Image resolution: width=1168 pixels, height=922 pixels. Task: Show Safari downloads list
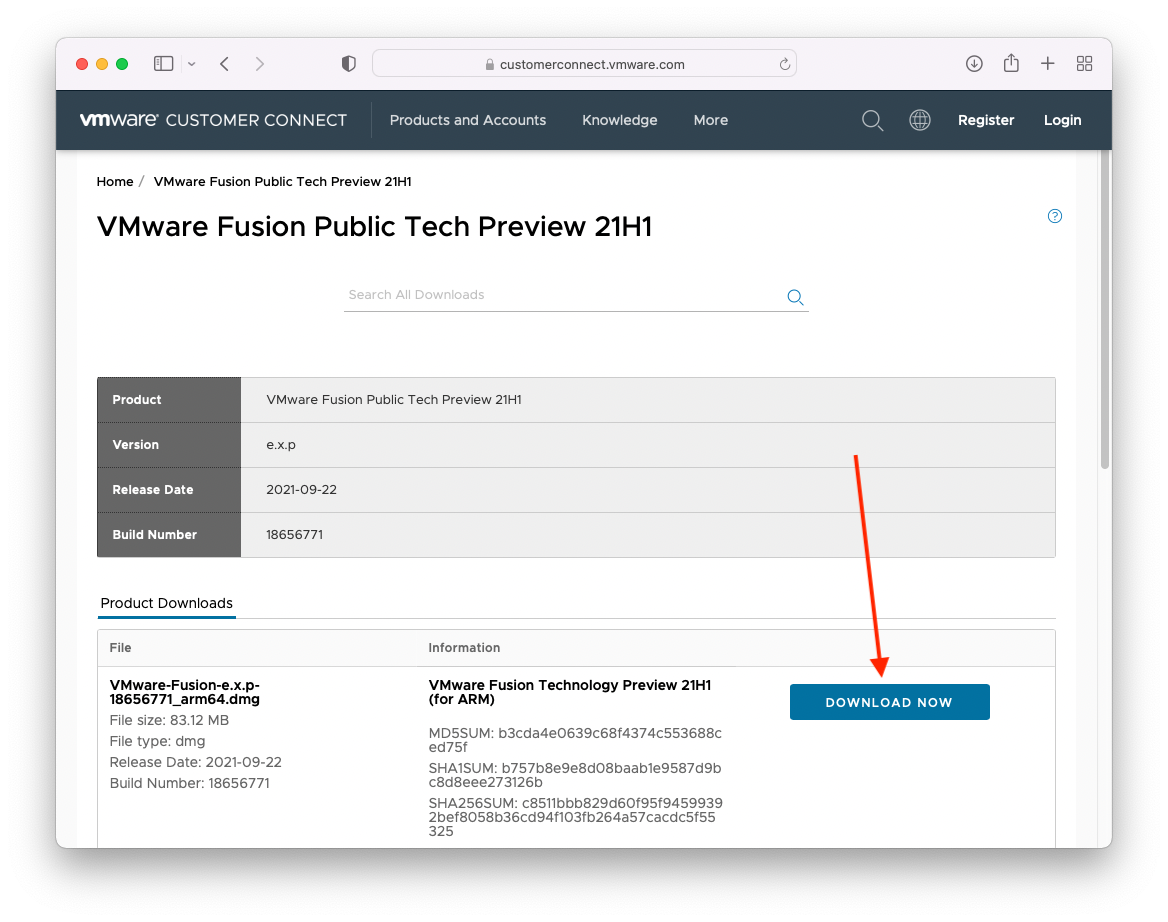tap(974, 64)
